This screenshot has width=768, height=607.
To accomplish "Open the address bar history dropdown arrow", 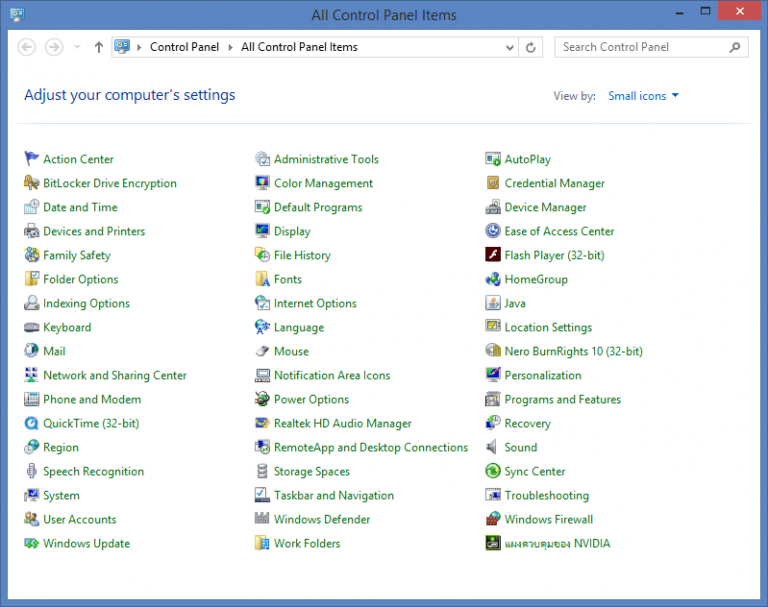I will pos(509,47).
